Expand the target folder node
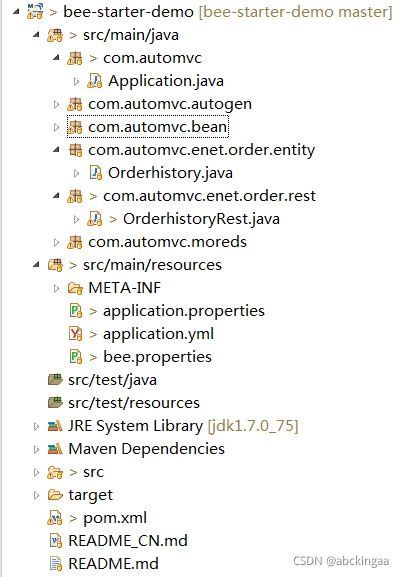Screen dimensions: 404x577 click(36, 495)
